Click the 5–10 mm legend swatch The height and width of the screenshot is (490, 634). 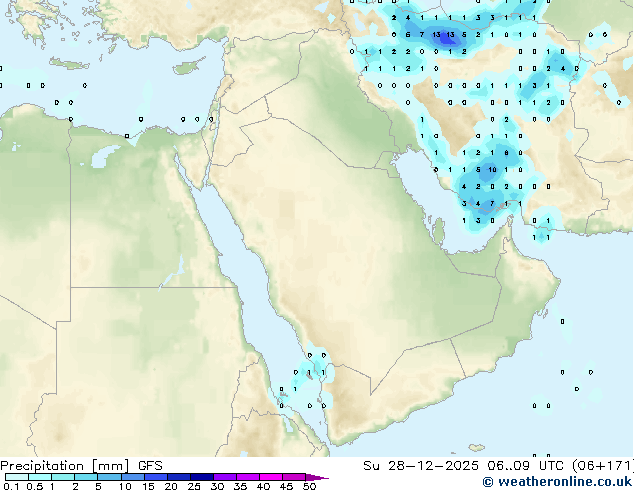109,477
